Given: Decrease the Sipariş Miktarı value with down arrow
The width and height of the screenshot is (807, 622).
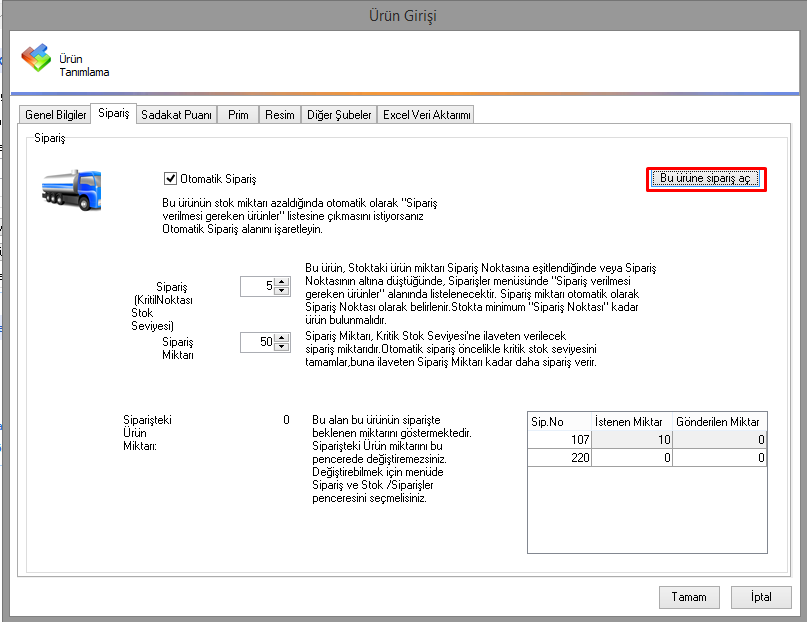Looking at the screenshot, I should (282, 347).
